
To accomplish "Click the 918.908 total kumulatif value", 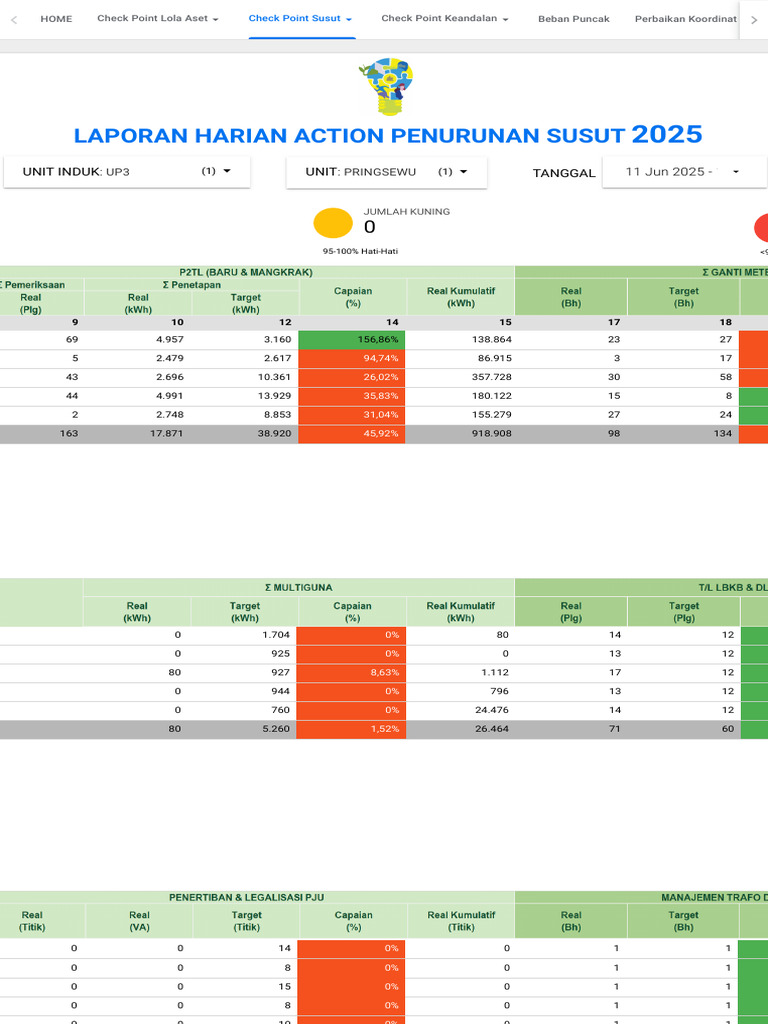I will click(x=490, y=434).
